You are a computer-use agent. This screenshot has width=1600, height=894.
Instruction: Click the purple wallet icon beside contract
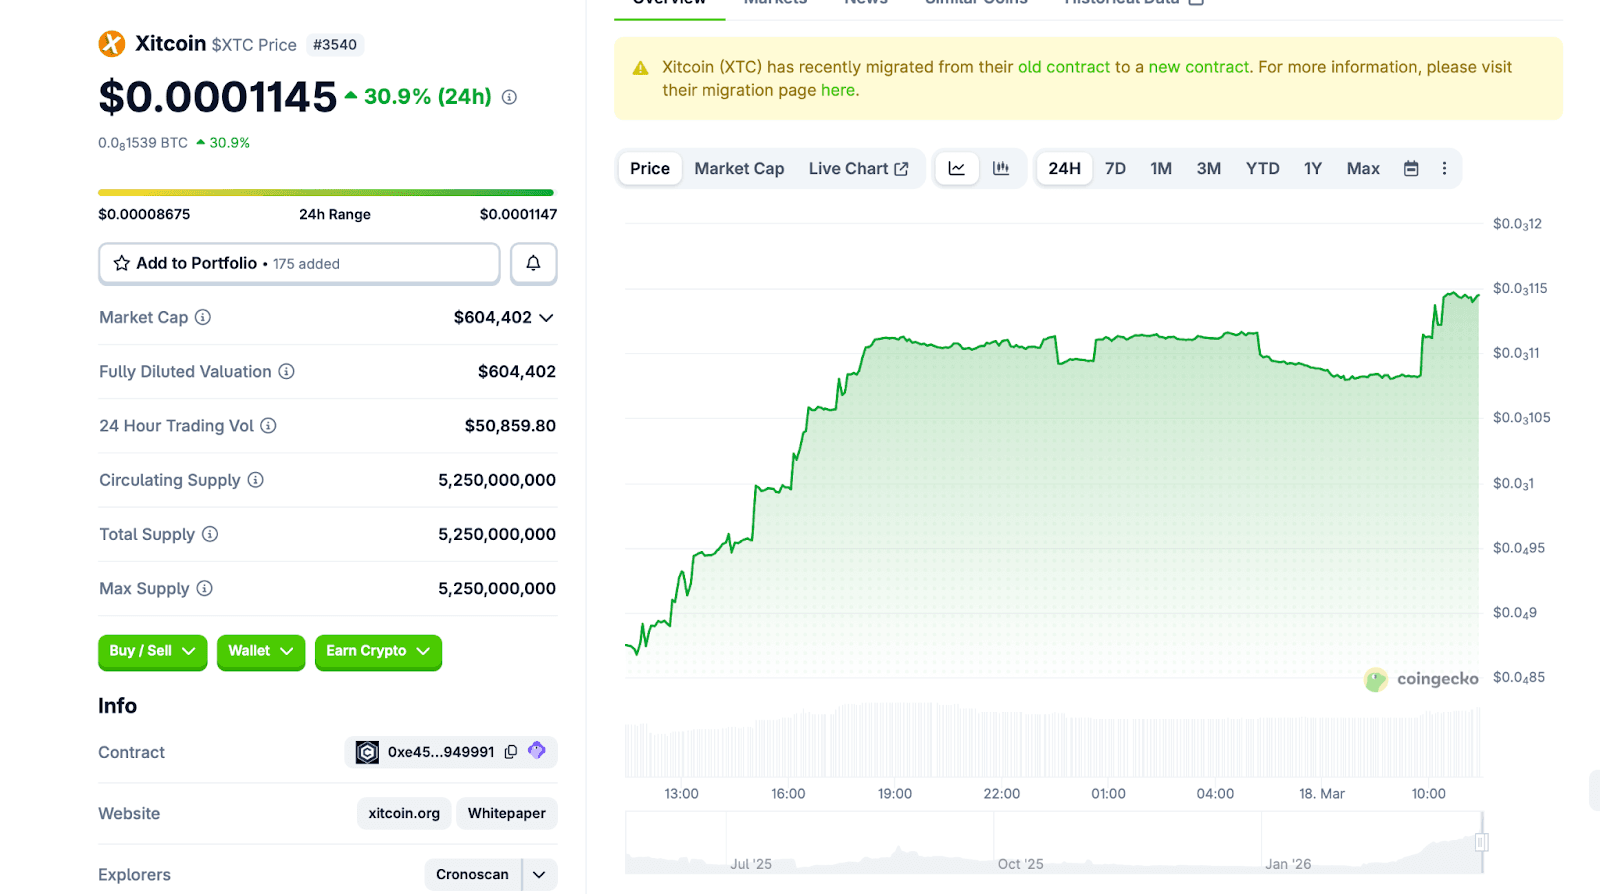click(x=537, y=751)
